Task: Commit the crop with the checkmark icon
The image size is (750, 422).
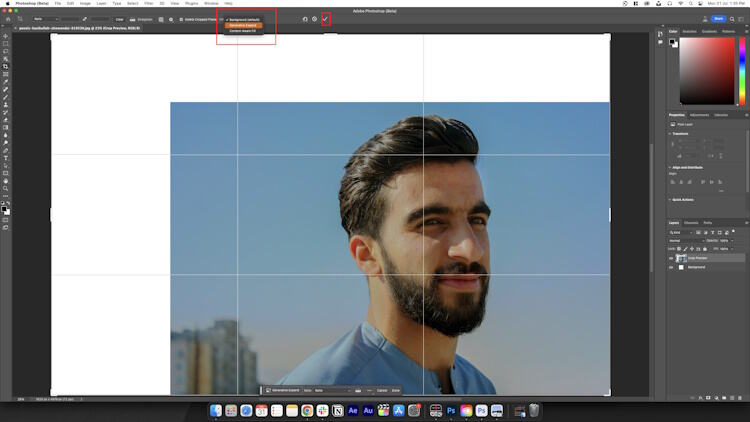Action: (325, 18)
